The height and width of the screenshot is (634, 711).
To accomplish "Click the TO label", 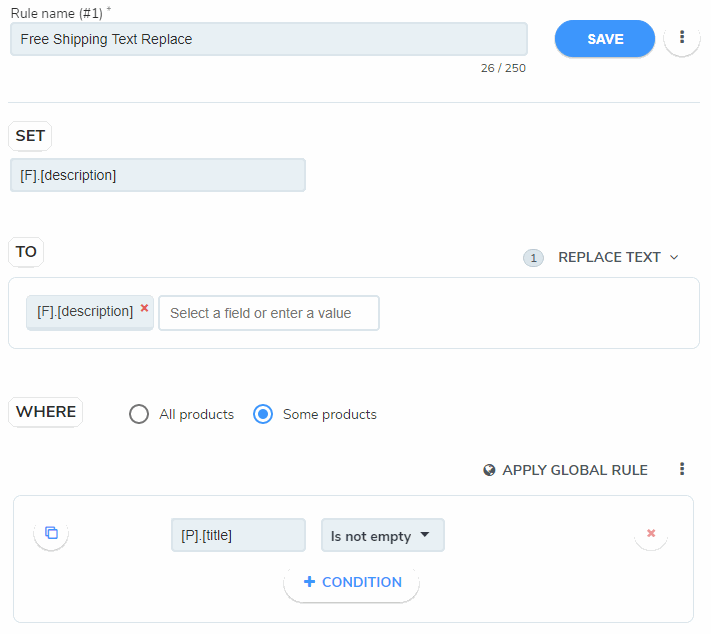I will 26,252.
